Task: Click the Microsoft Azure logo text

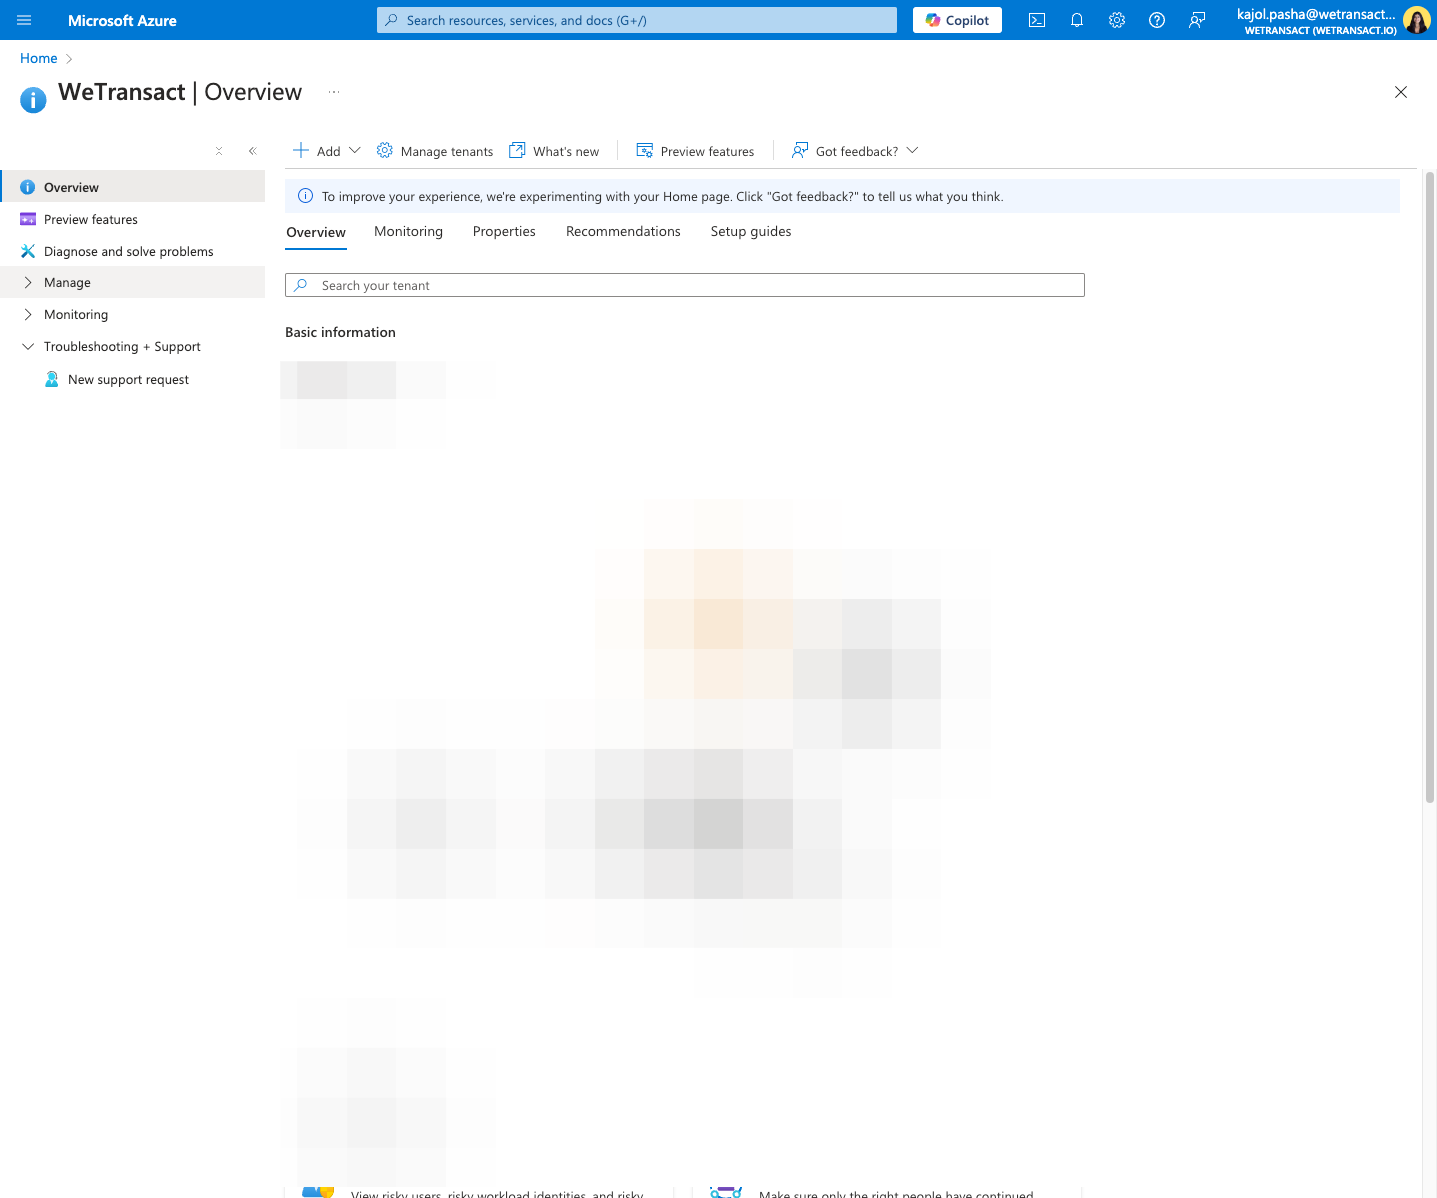Action: 122,20
